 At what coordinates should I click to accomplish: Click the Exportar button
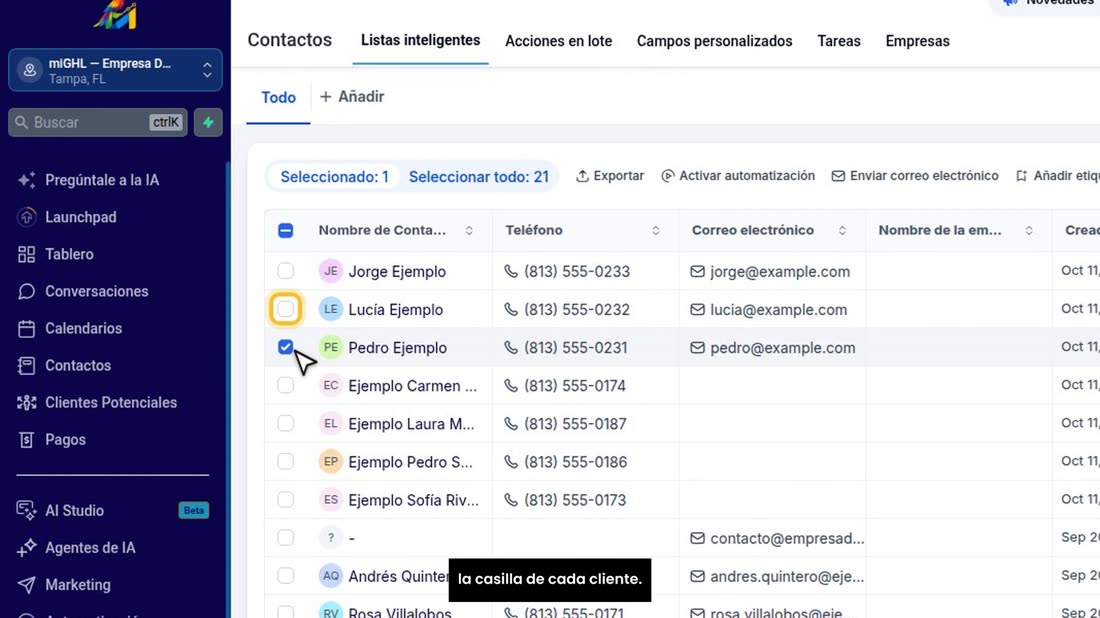pyautogui.click(x=610, y=176)
